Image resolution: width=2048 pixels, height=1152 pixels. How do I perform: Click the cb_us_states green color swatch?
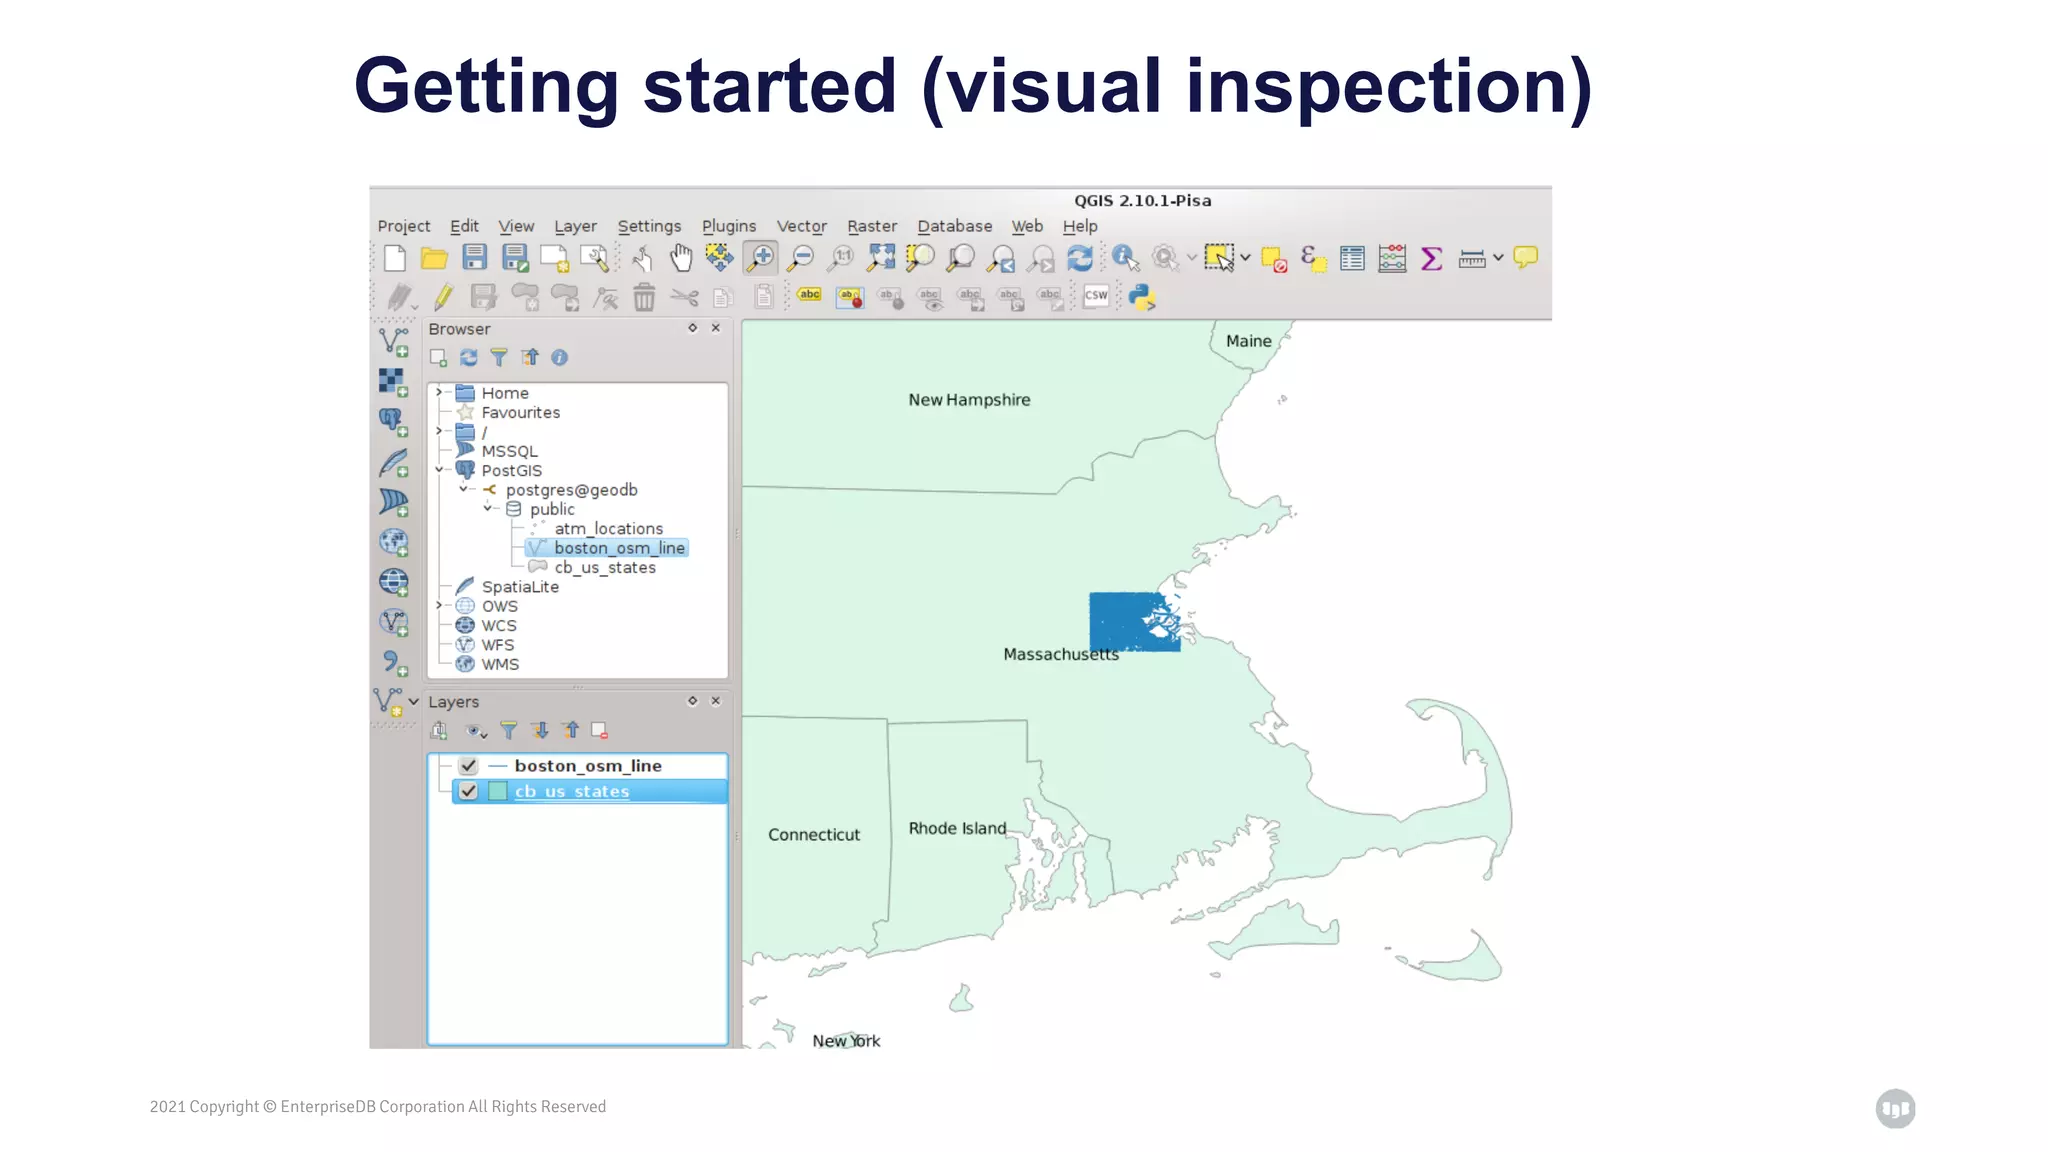click(x=498, y=791)
